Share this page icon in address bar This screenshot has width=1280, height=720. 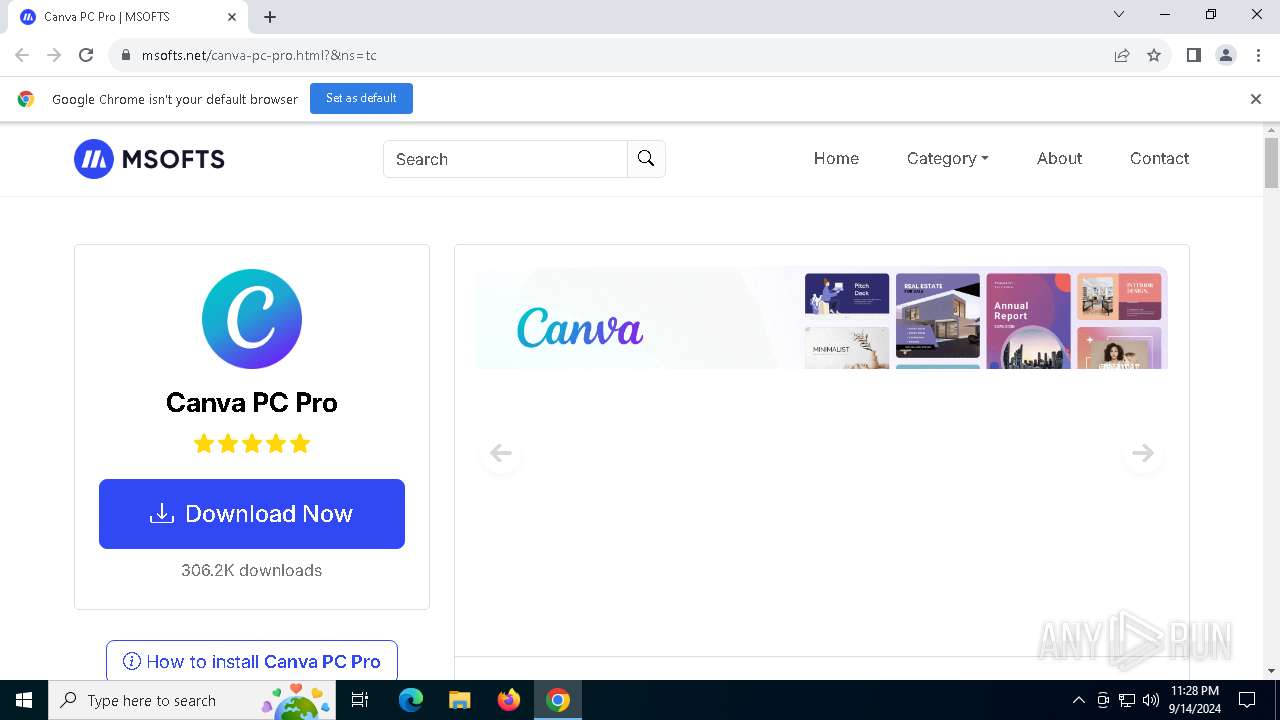click(x=1122, y=55)
